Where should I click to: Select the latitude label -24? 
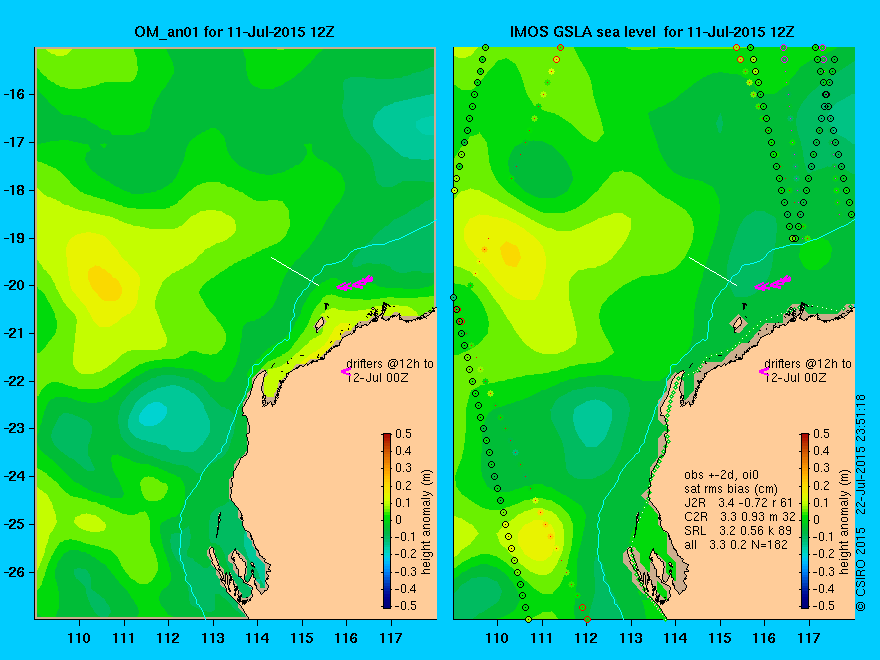[x=13, y=476]
